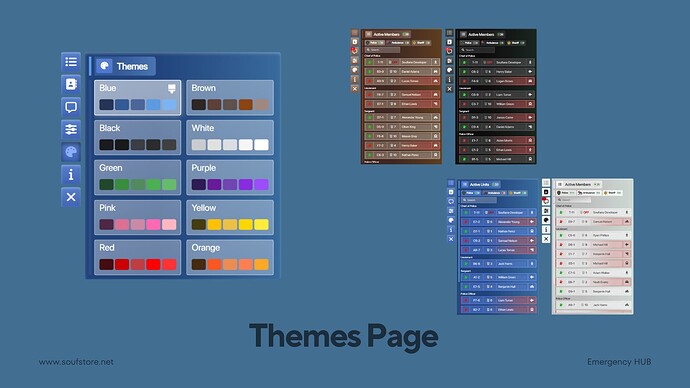Click the chat bubble icon in blue-themed panel sidebar
Image resolution: width=690 pixels, height=388 pixels.
tap(451, 201)
